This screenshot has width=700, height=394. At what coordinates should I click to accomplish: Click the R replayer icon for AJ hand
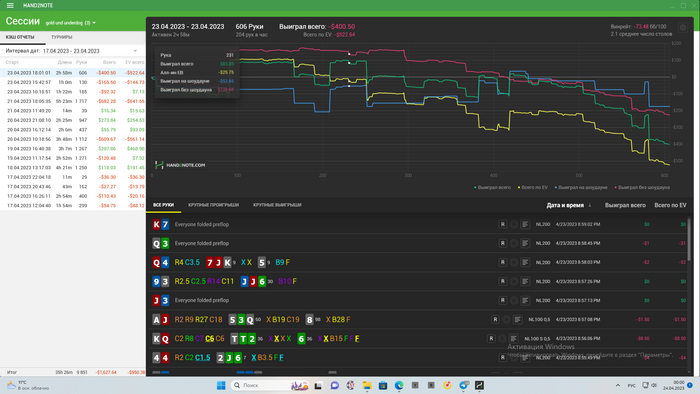495,319
